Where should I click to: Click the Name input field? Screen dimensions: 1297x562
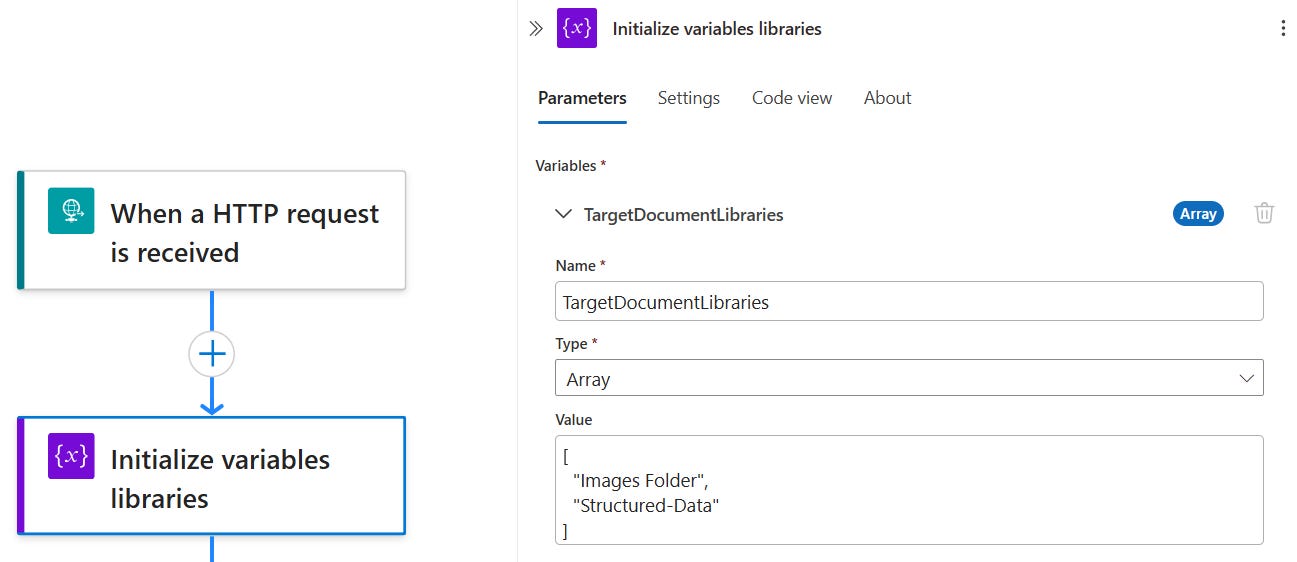click(908, 302)
